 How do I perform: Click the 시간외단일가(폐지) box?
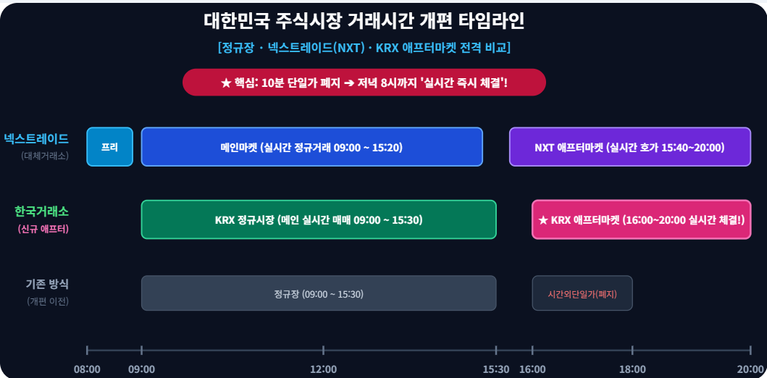pyautogui.click(x=582, y=293)
